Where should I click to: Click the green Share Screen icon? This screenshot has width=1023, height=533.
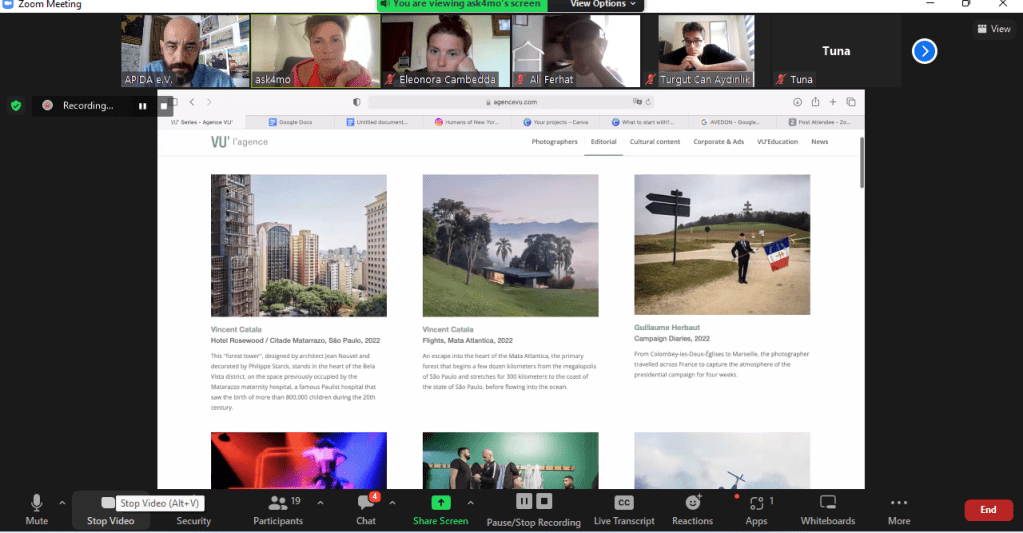click(440, 502)
